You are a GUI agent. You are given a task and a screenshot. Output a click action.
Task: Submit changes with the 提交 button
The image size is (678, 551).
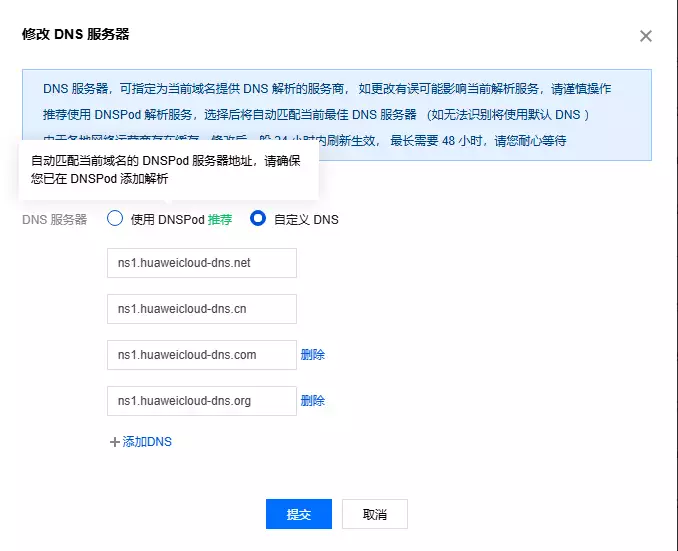point(298,514)
